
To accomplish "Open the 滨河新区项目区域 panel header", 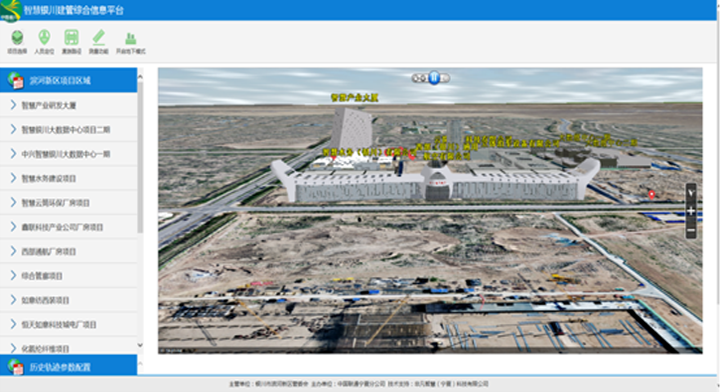I will 68,80.
